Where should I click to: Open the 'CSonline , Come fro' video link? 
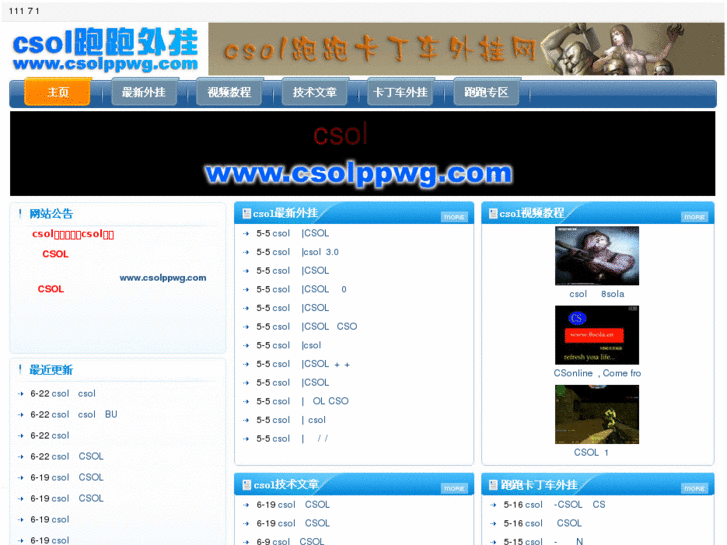597,373
